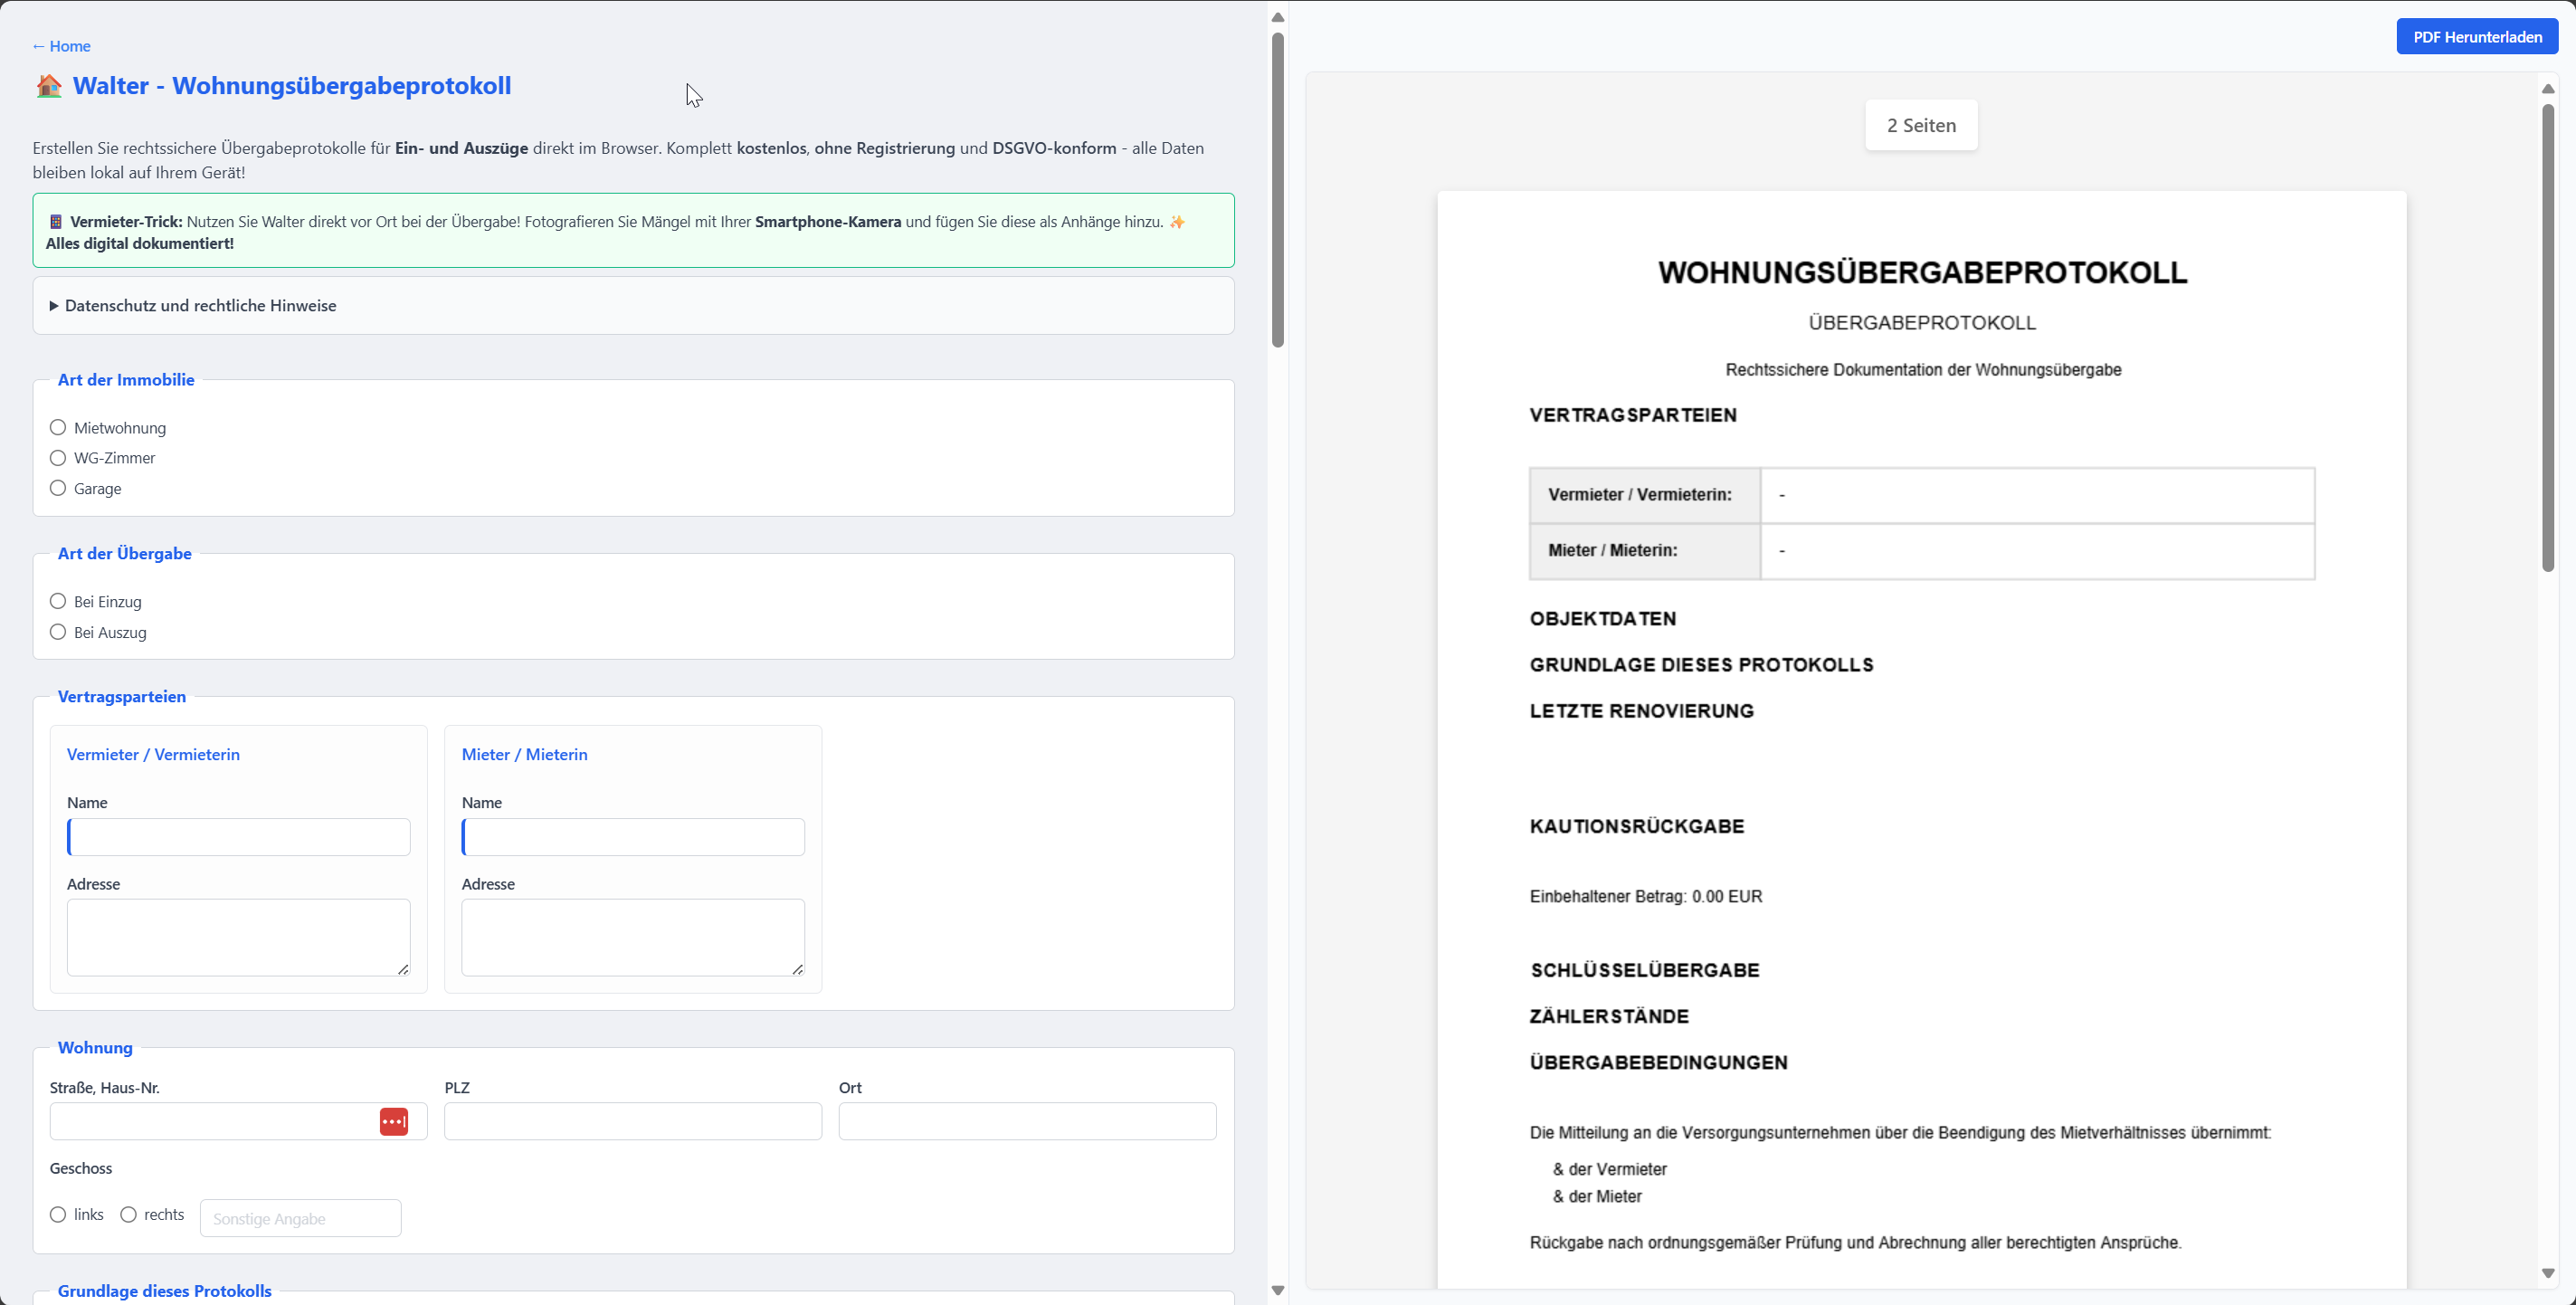Click the form panel scrollbar thumb

tap(1277, 190)
